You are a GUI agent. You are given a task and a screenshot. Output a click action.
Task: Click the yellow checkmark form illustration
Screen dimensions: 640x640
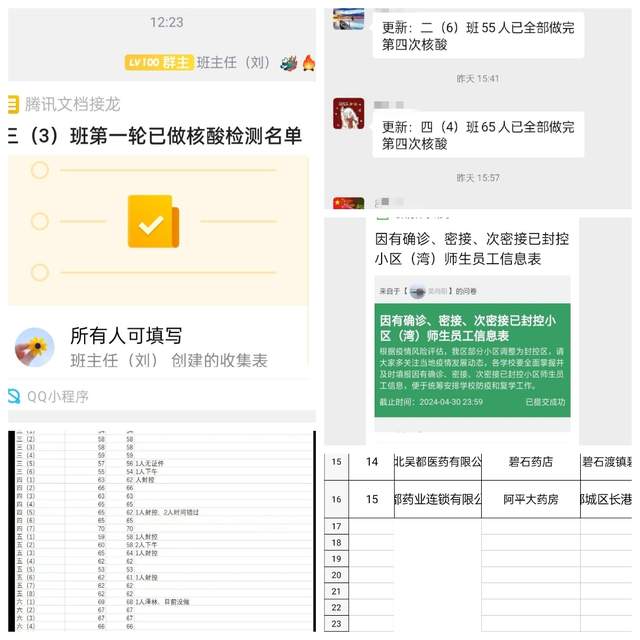(x=153, y=221)
